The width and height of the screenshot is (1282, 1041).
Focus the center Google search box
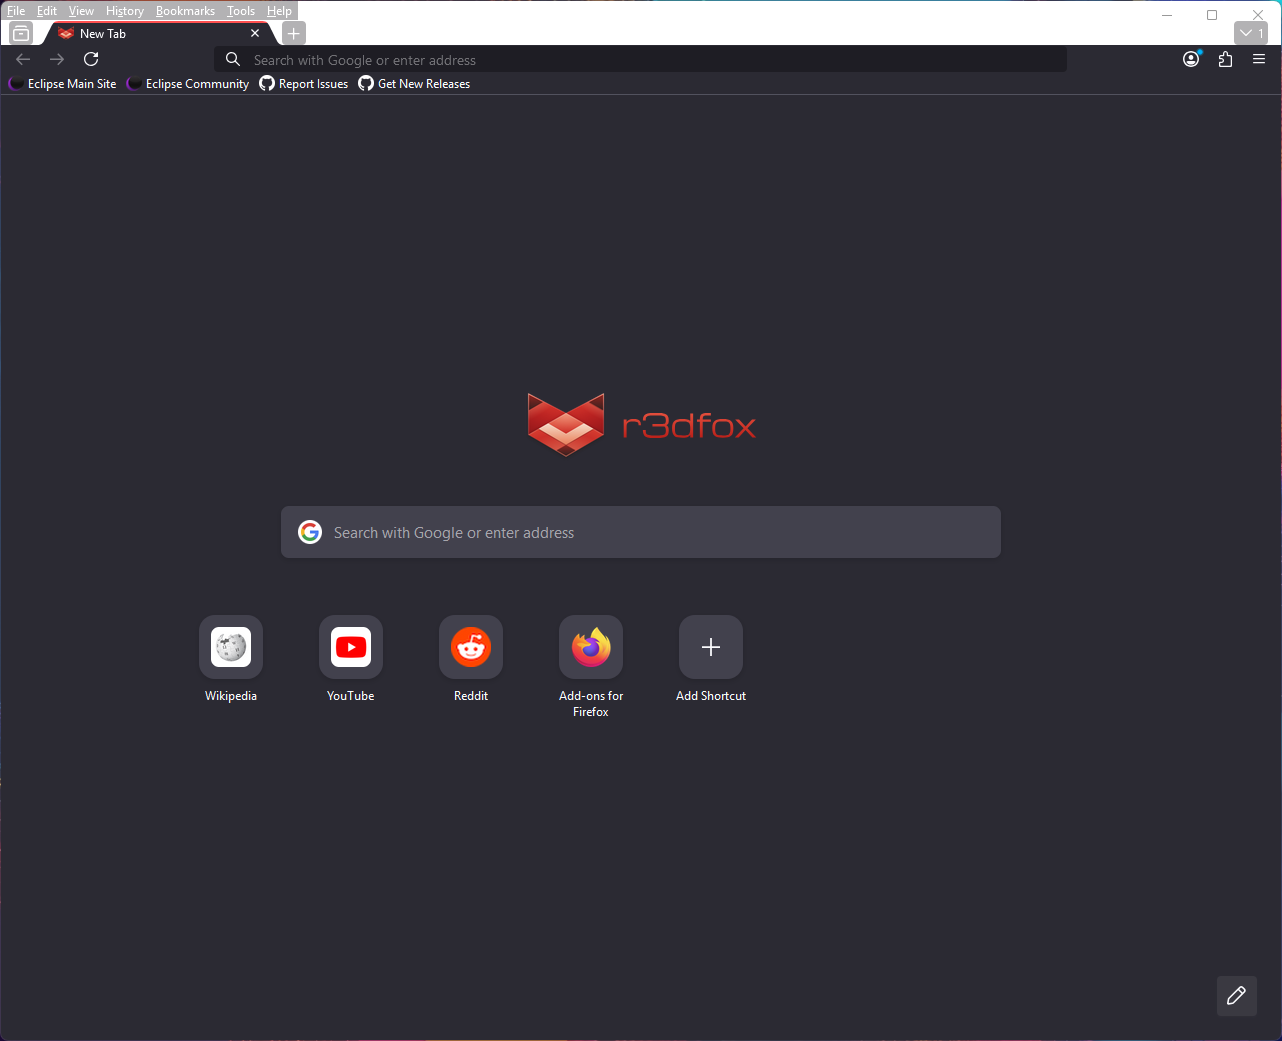click(x=641, y=532)
